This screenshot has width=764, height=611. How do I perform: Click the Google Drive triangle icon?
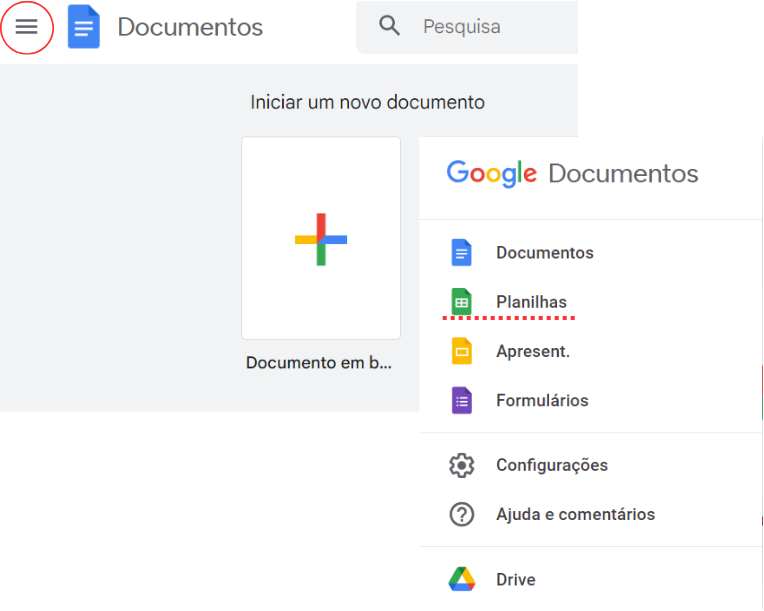pos(461,580)
